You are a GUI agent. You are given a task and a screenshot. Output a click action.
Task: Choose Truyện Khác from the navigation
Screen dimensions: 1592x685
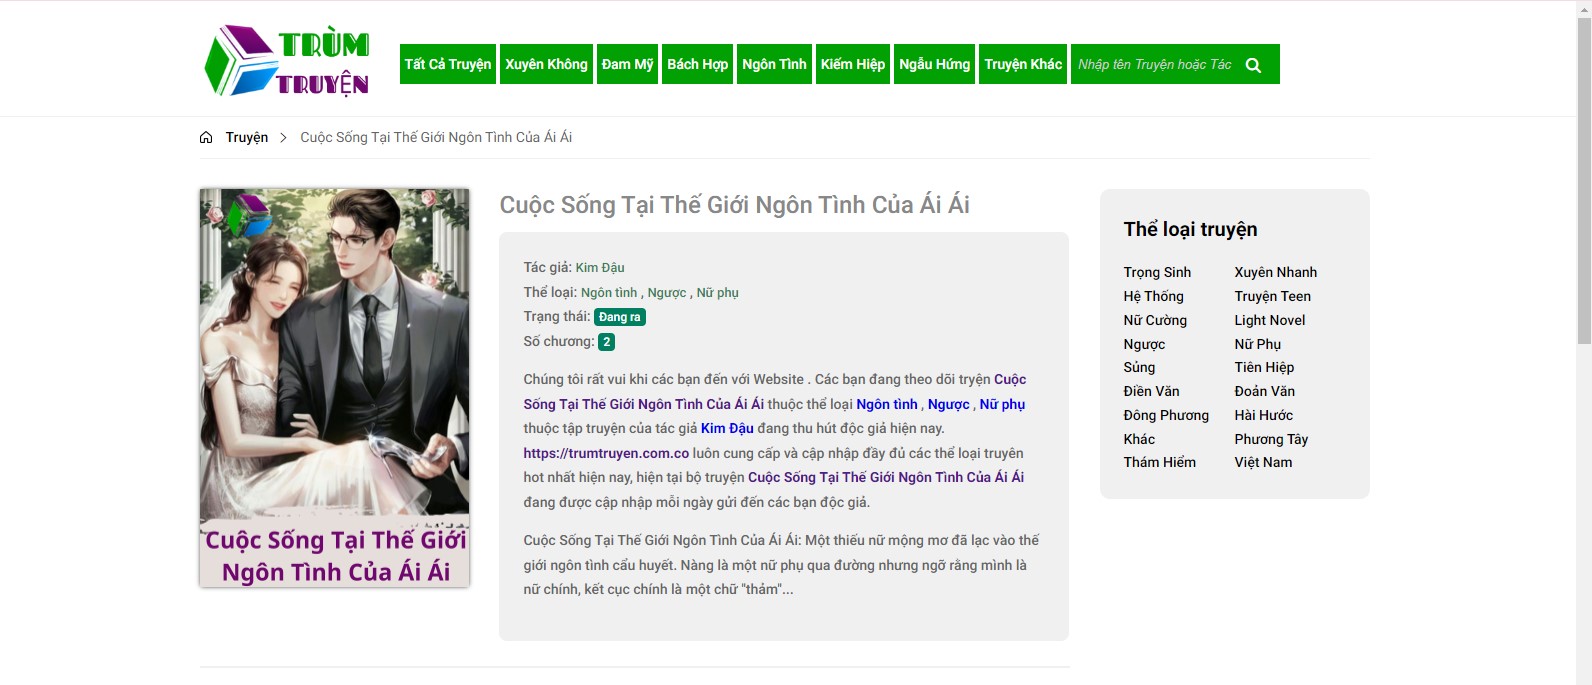pos(1023,64)
